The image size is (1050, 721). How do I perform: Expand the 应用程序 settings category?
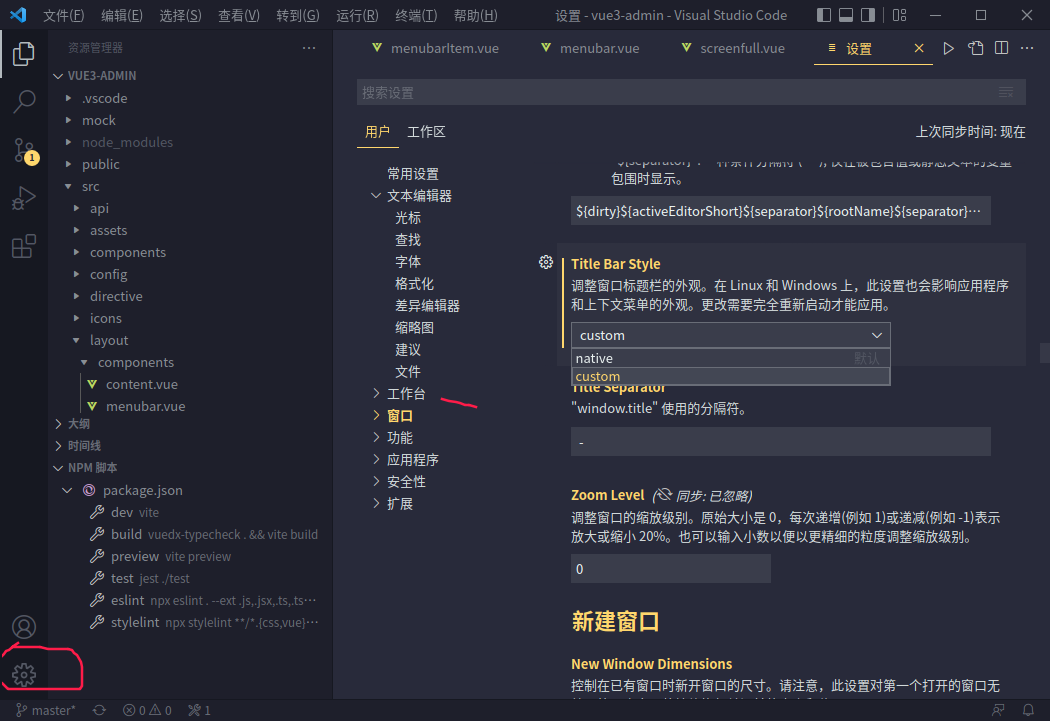click(x=376, y=460)
